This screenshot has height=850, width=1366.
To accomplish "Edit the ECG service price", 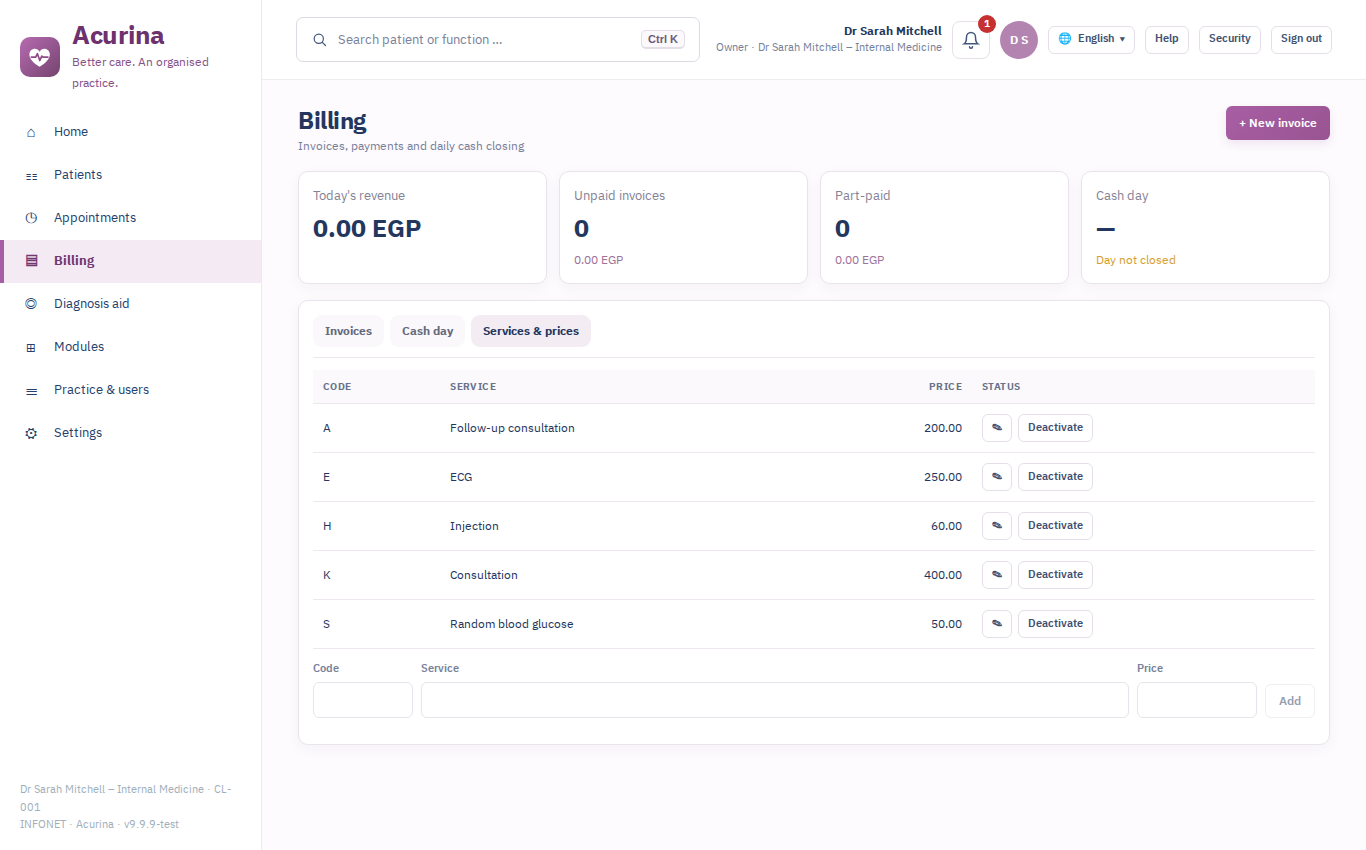I will 997,477.
